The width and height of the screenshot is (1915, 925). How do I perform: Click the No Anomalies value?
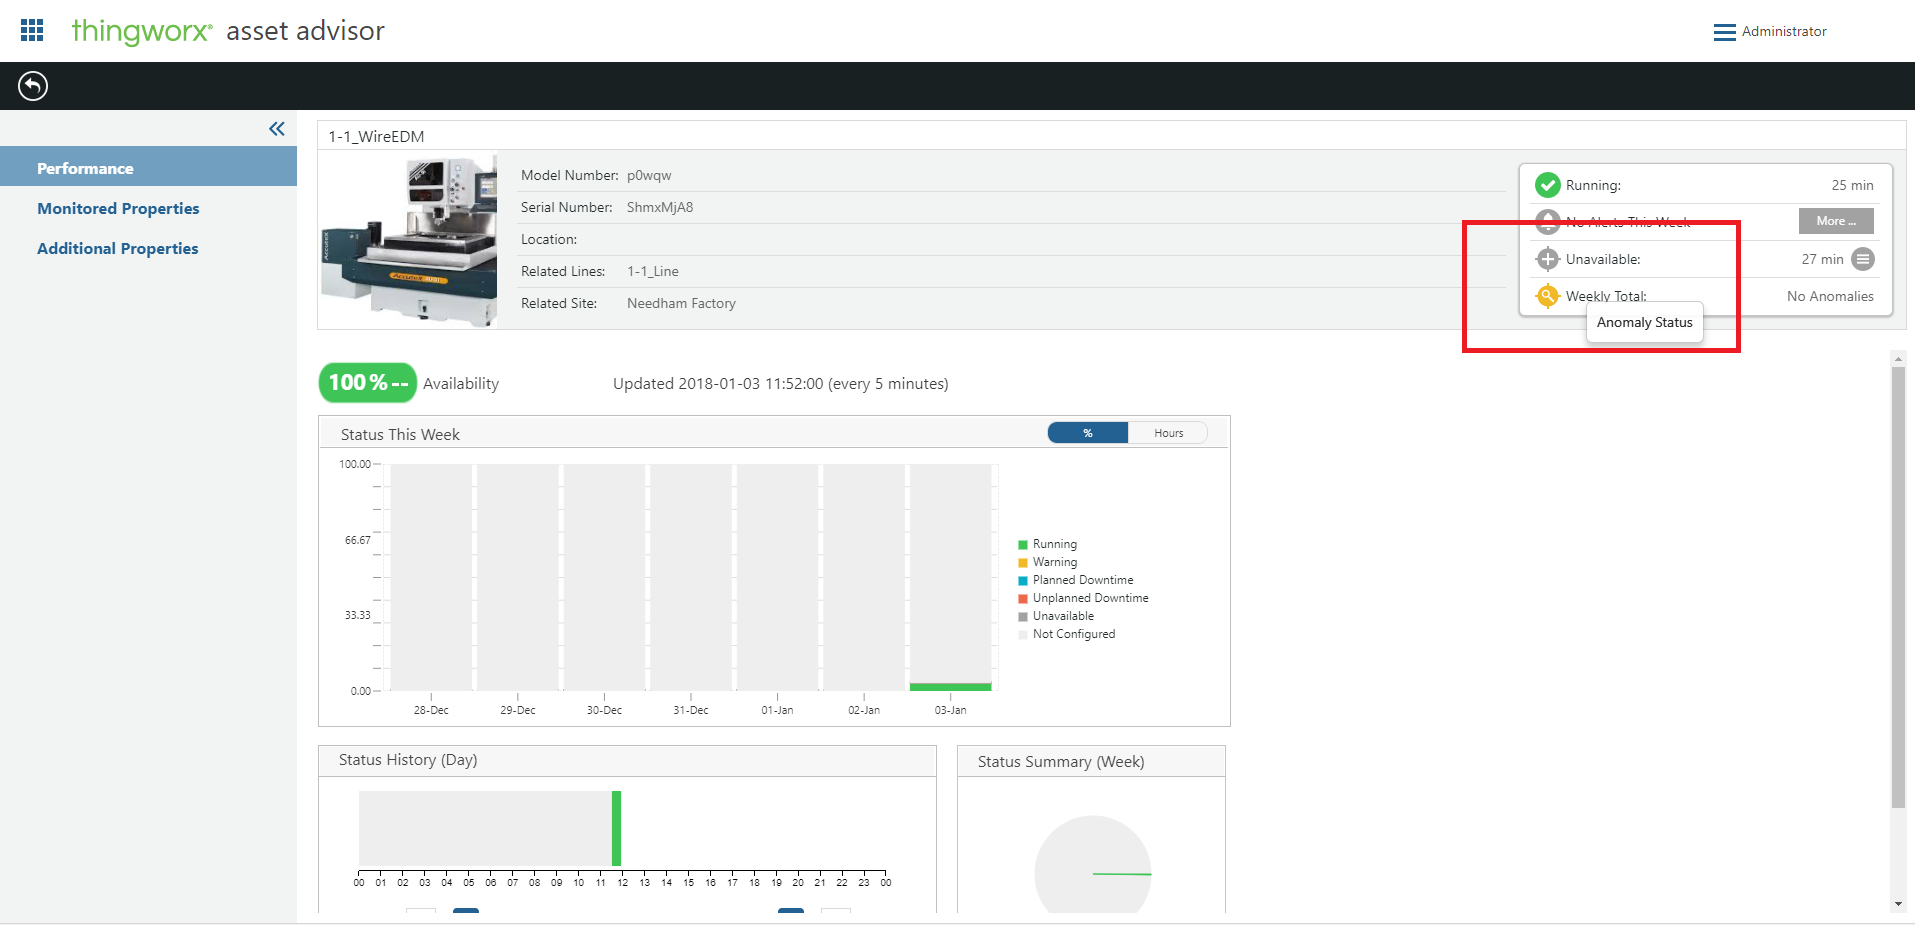(x=1830, y=296)
